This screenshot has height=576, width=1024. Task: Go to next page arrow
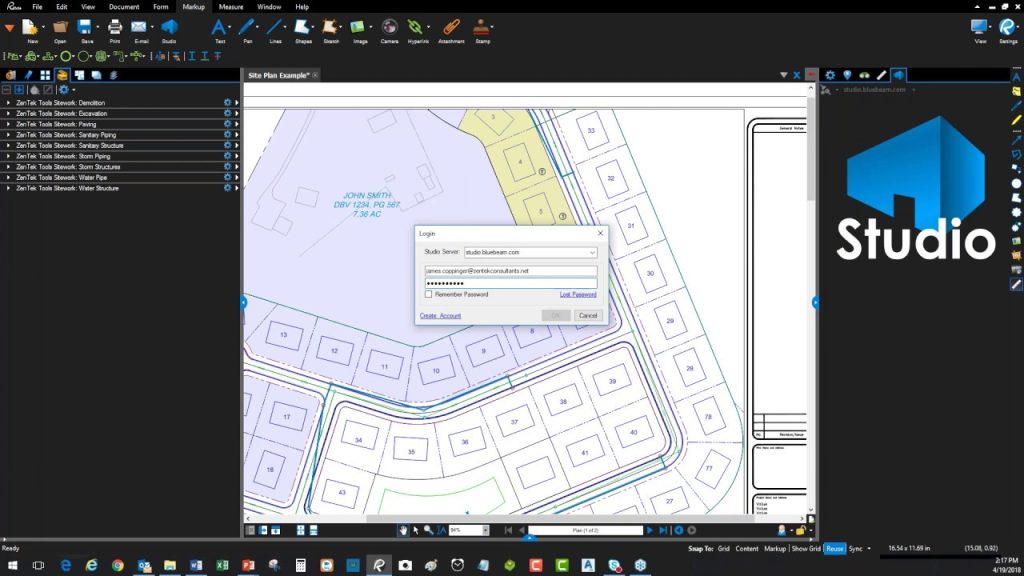tap(650, 530)
